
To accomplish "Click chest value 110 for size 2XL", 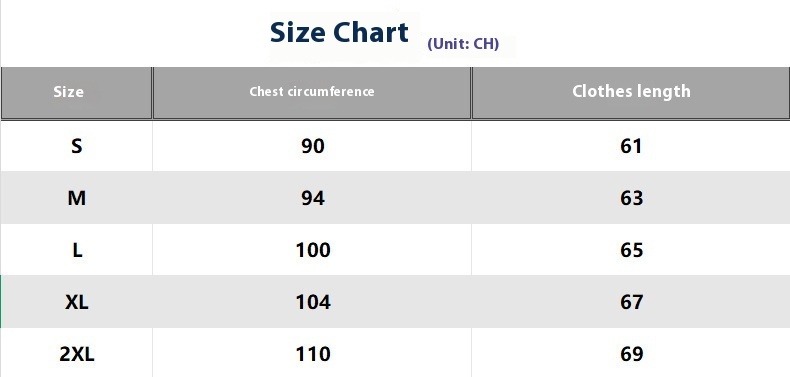I will (x=313, y=354).
